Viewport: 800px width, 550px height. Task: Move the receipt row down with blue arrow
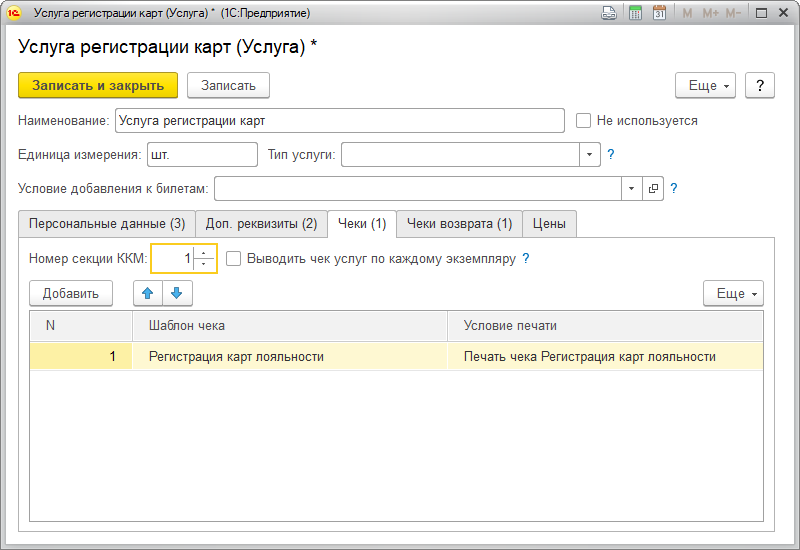click(176, 293)
